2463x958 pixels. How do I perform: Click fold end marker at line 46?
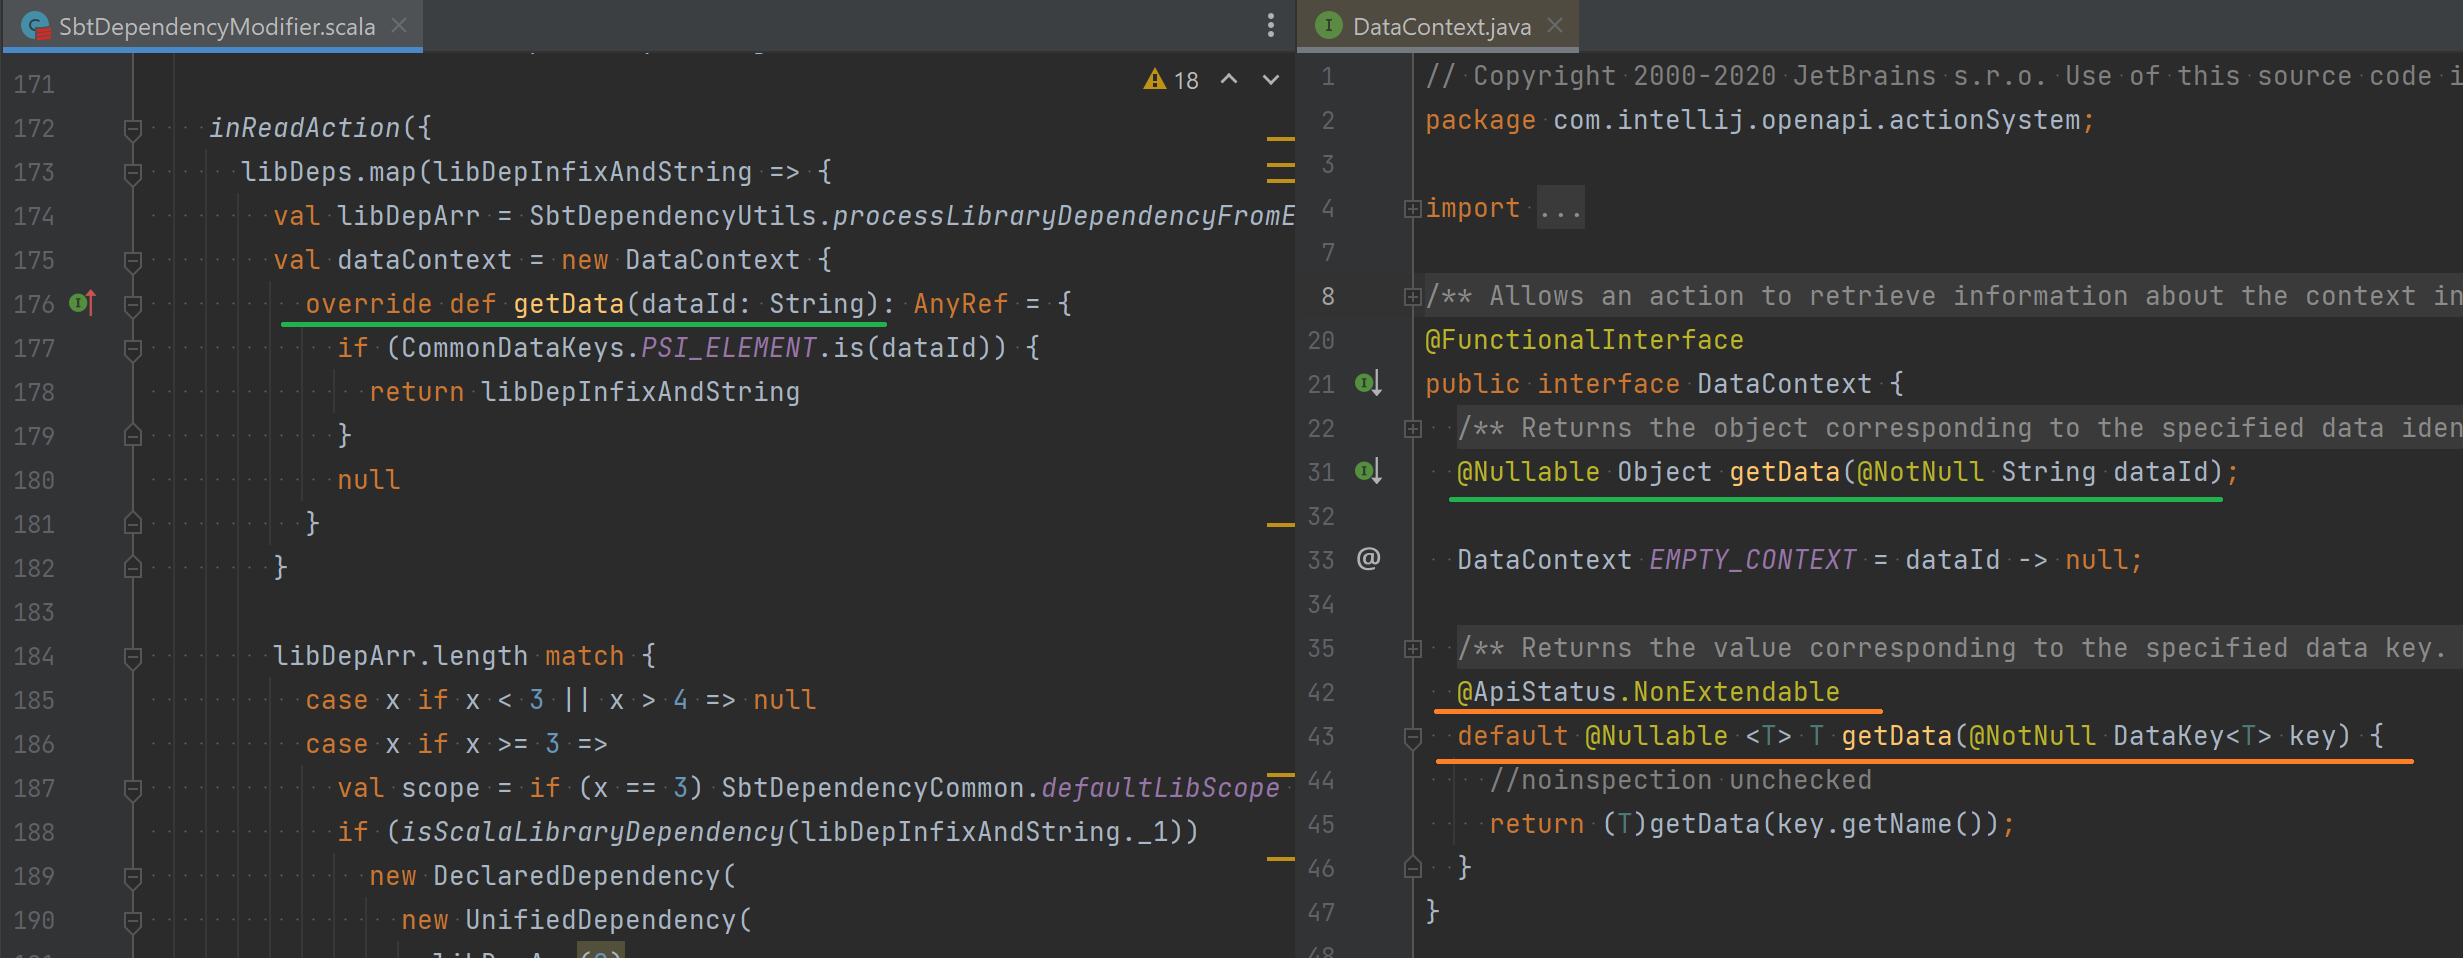click(x=1412, y=867)
